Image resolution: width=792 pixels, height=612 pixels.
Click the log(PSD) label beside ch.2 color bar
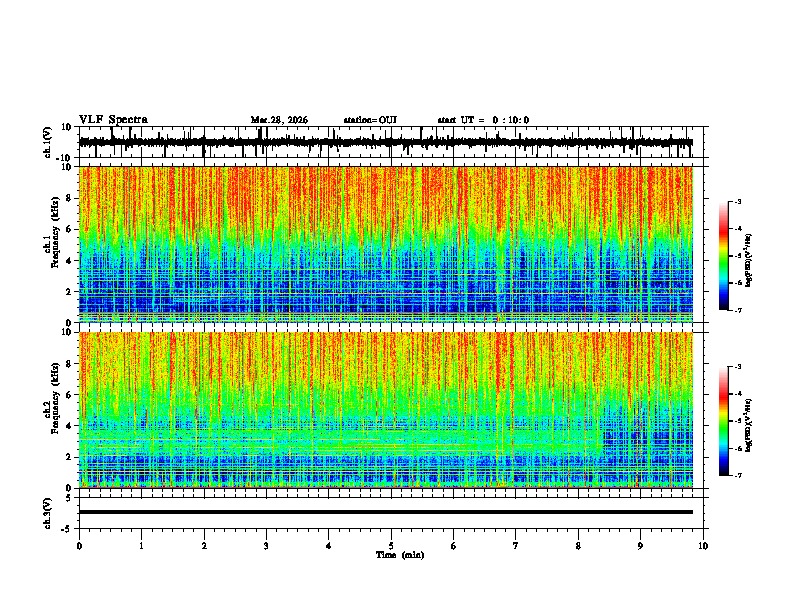[x=748, y=425]
